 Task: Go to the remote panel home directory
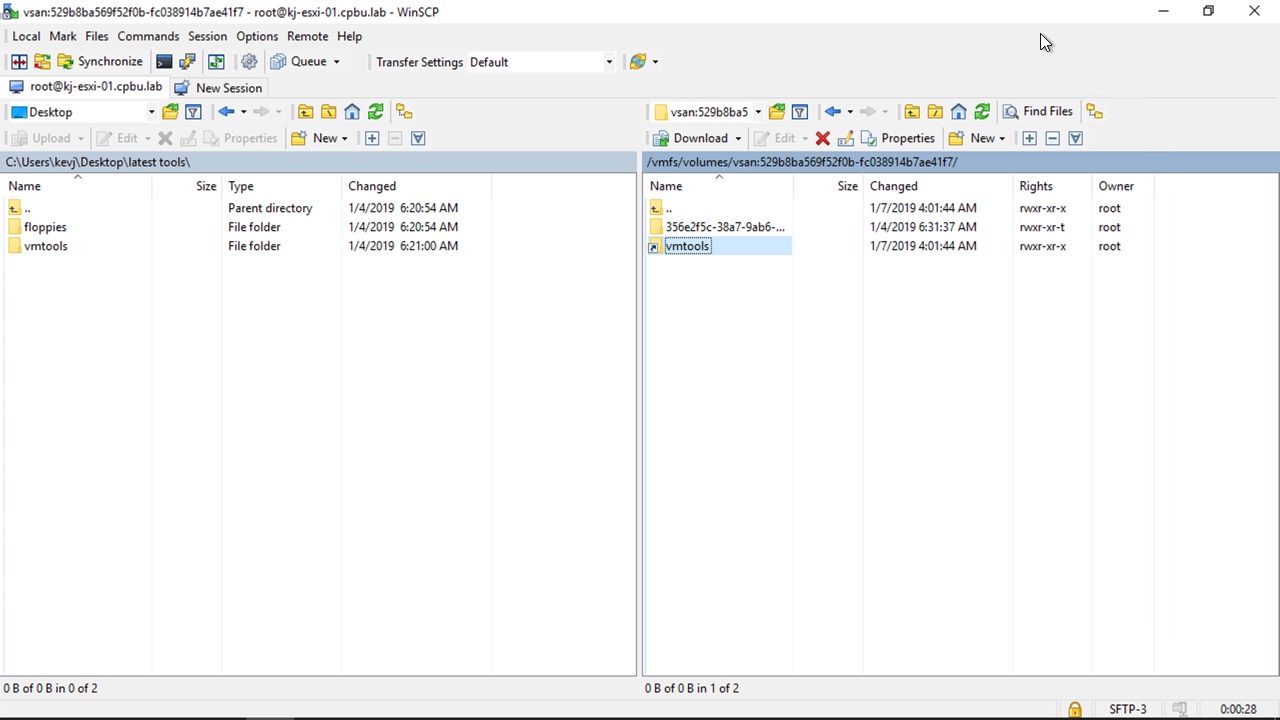tap(958, 112)
